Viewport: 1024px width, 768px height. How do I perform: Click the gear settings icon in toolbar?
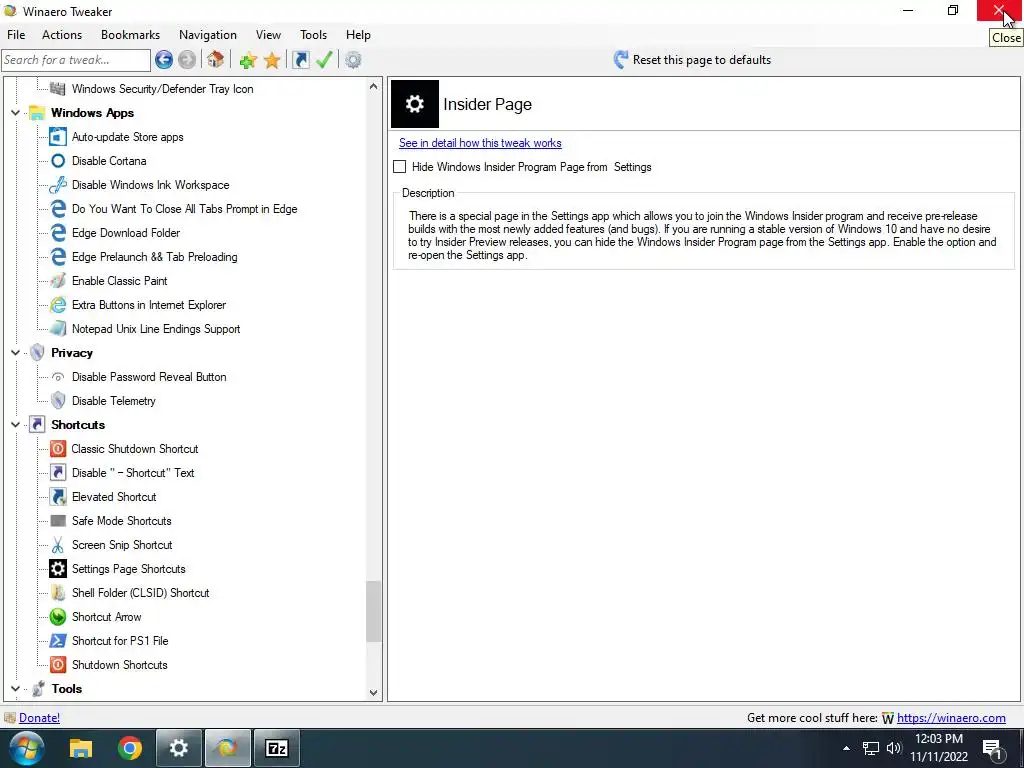(353, 60)
